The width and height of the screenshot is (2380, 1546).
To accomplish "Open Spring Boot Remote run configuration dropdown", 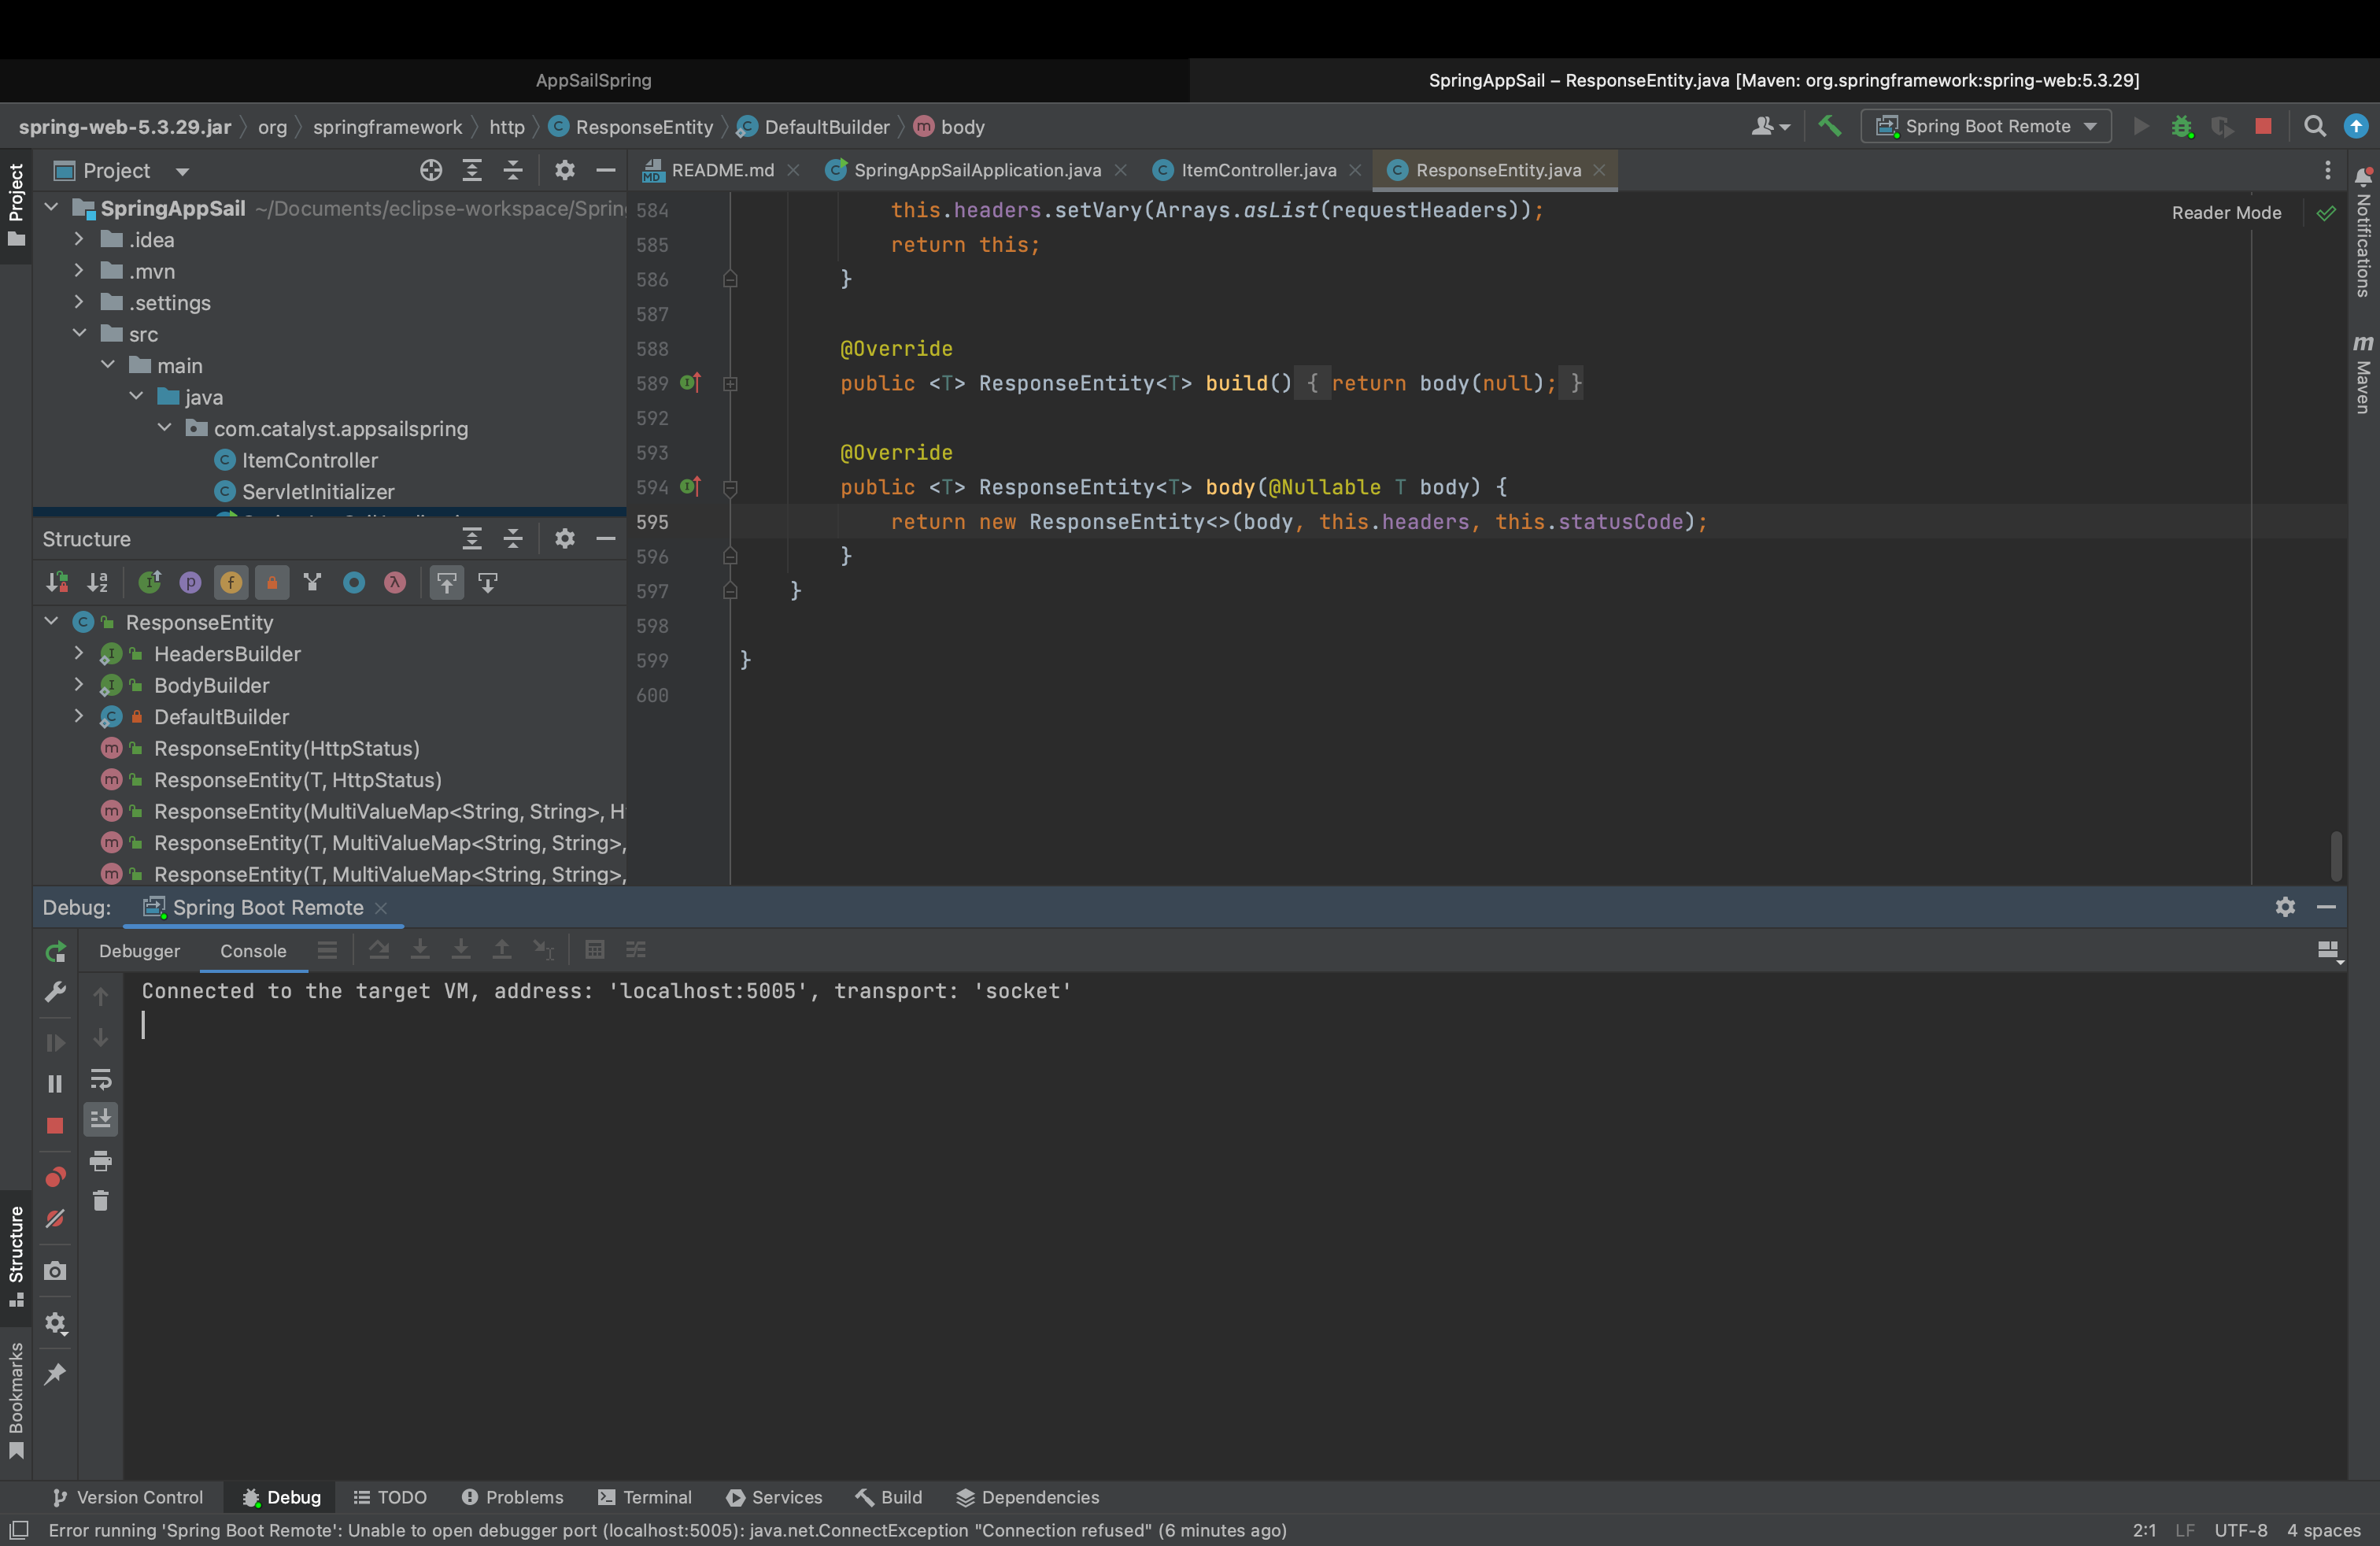I will tap(1985, 126).
